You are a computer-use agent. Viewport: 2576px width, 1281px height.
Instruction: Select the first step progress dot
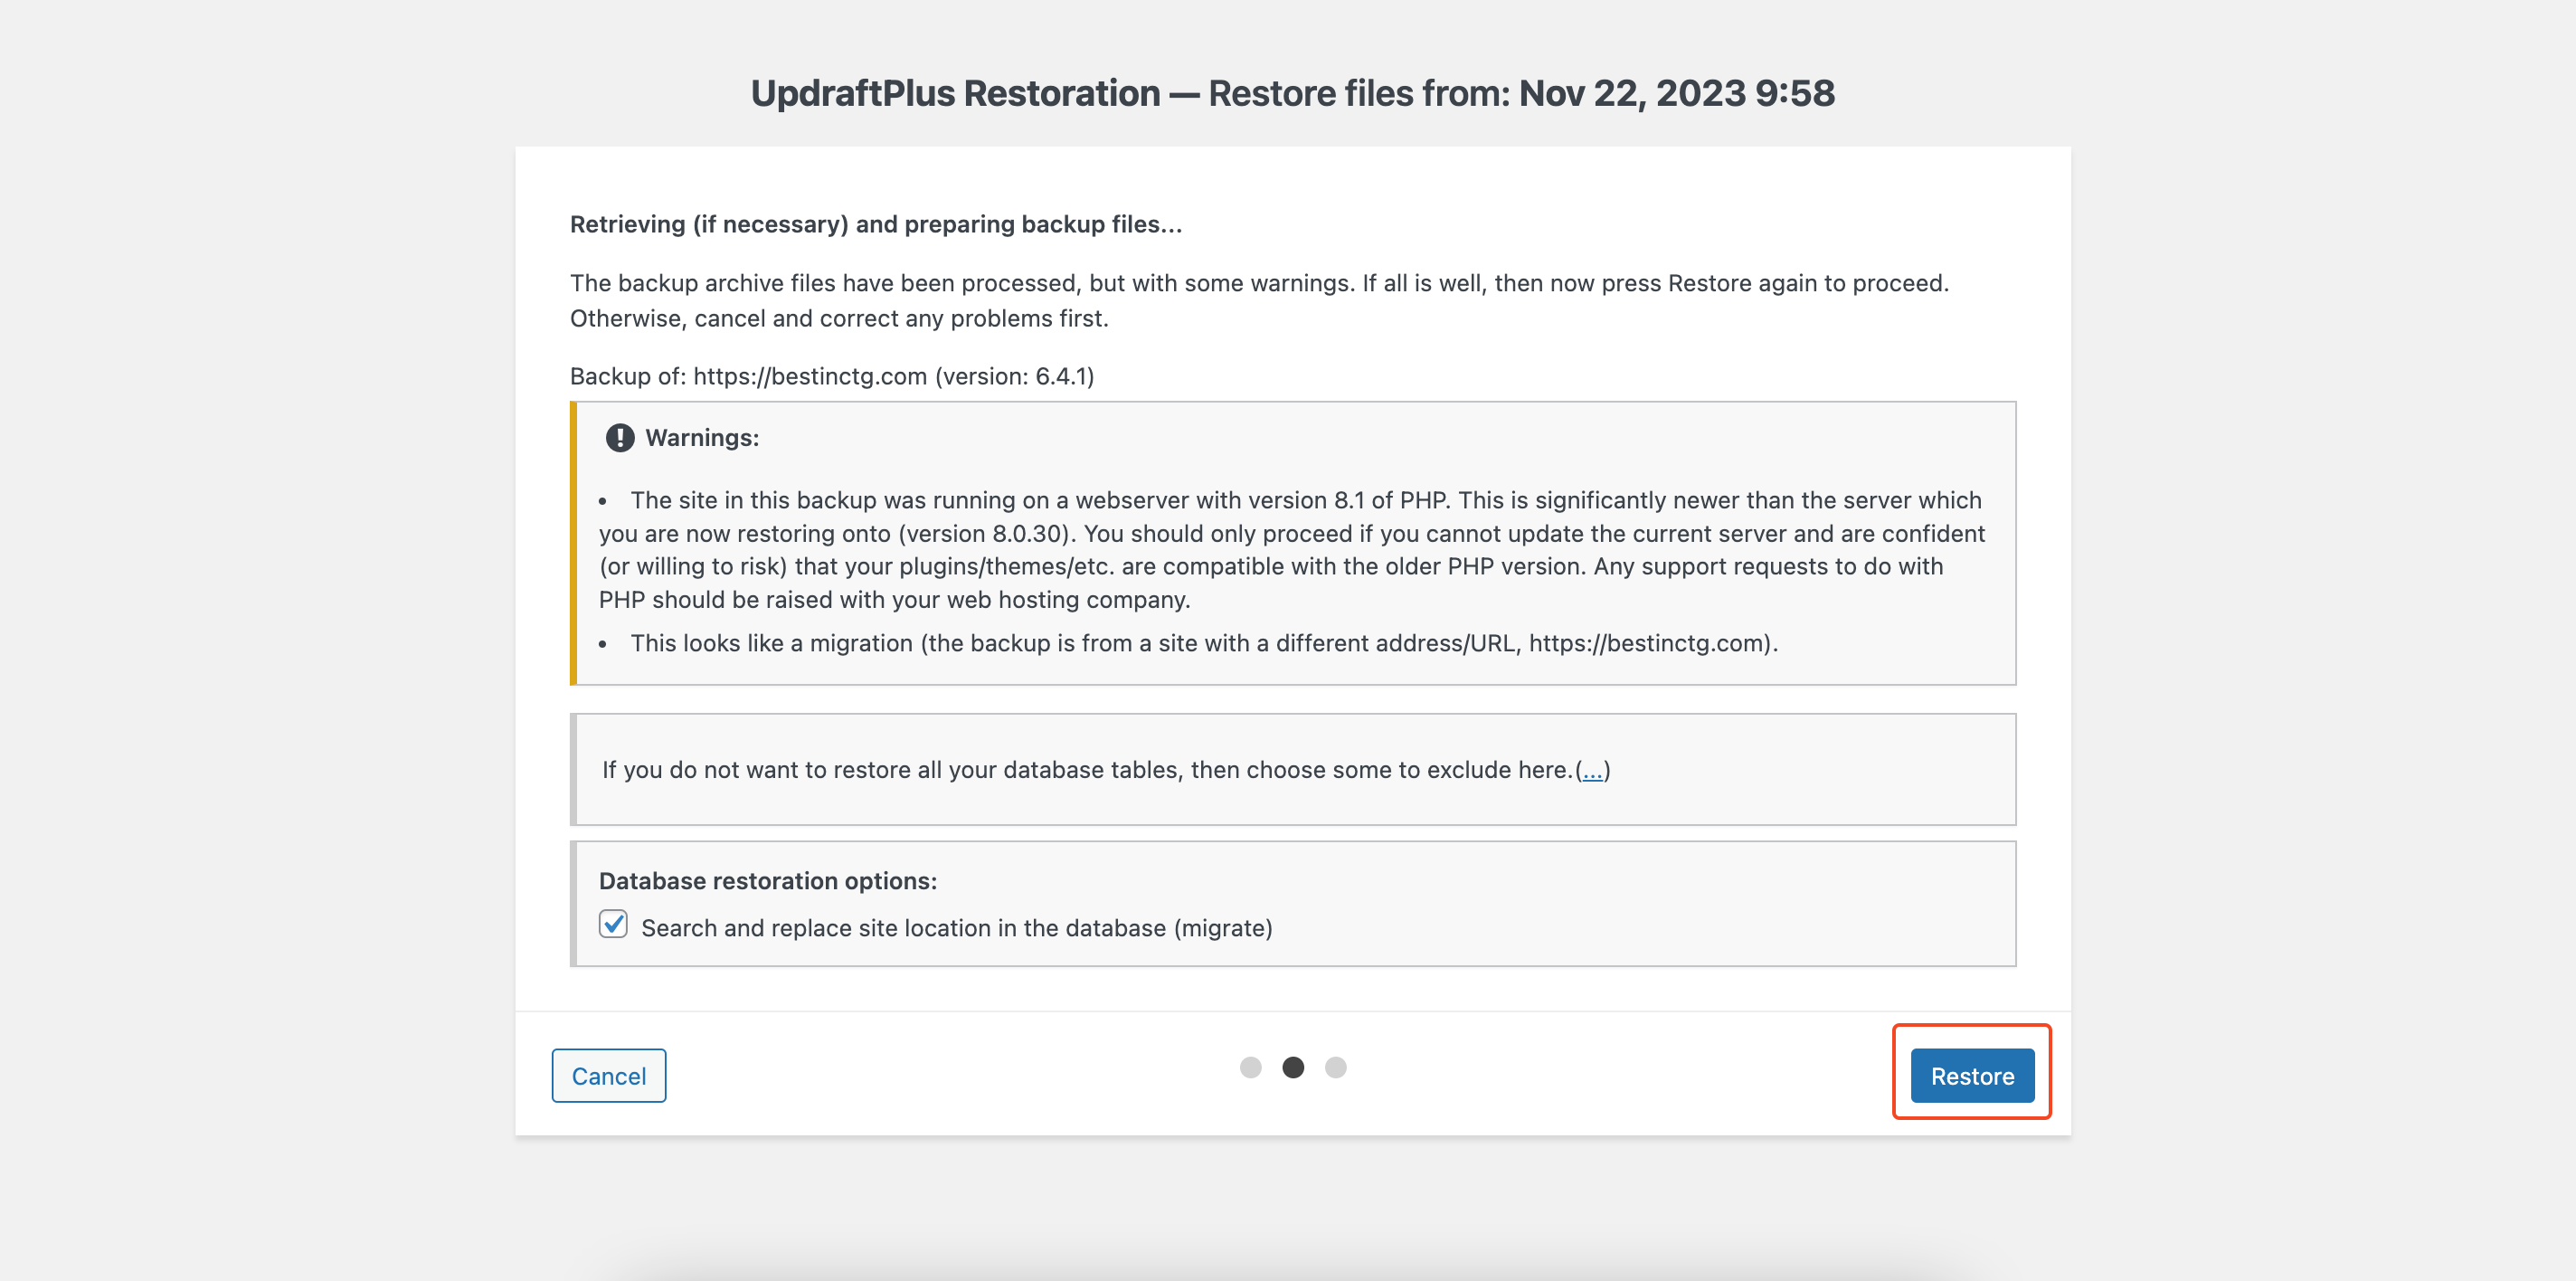(1250, 1067)
